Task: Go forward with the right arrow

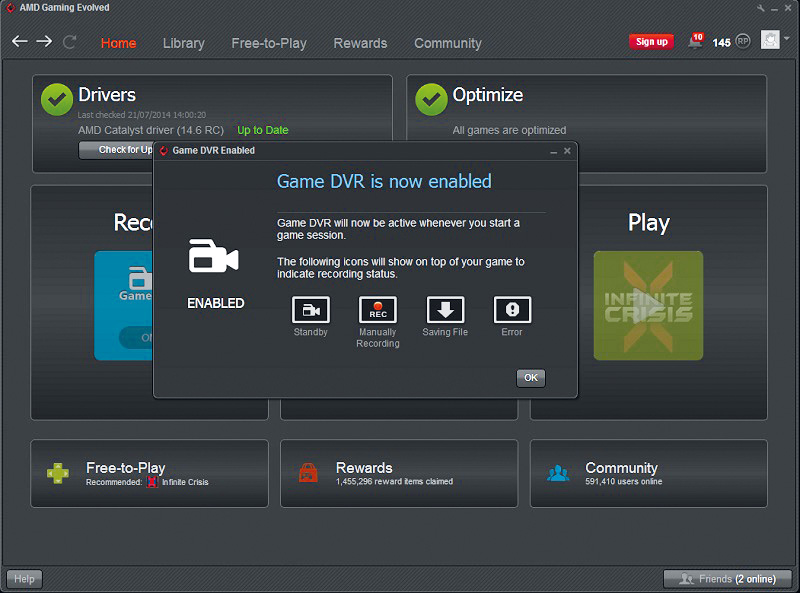Action: (x=44, y=42)
